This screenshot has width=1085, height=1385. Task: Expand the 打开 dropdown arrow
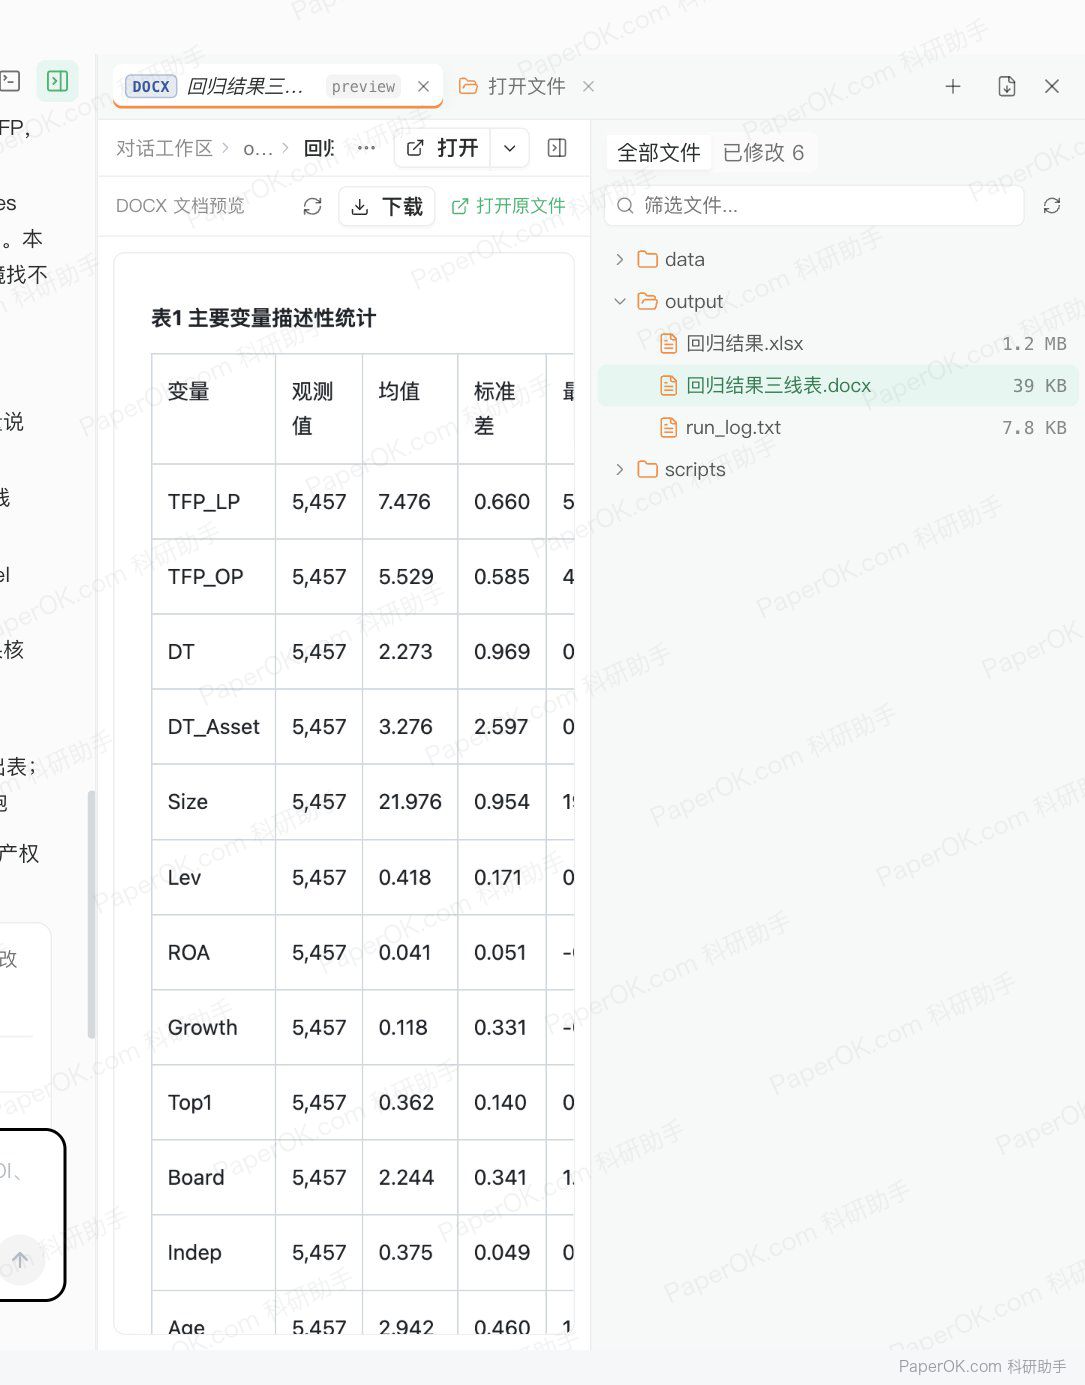tap(510, 148)
